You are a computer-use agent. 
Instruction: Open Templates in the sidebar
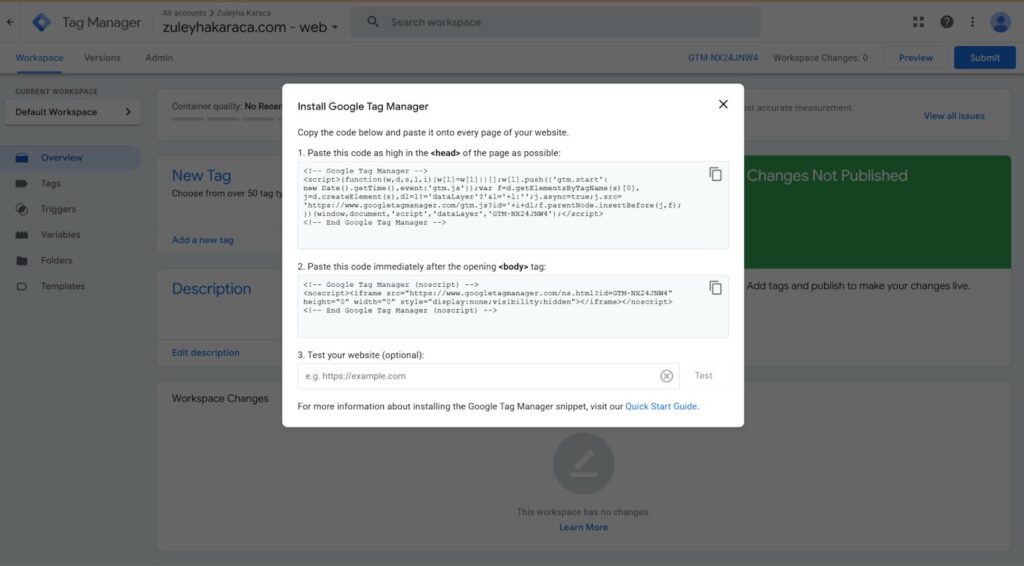click(63, 286)
